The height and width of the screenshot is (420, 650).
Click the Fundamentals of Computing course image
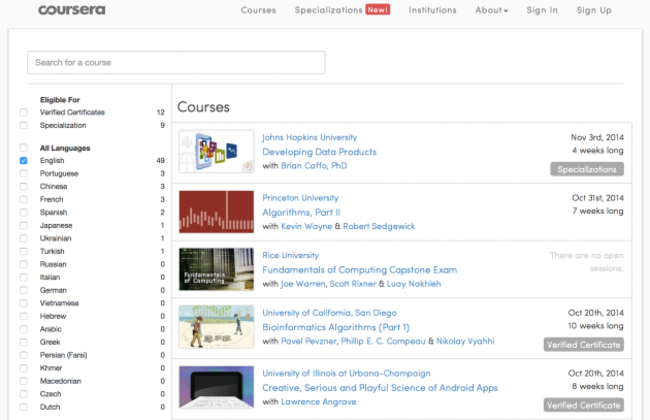[x=215, y=269]
